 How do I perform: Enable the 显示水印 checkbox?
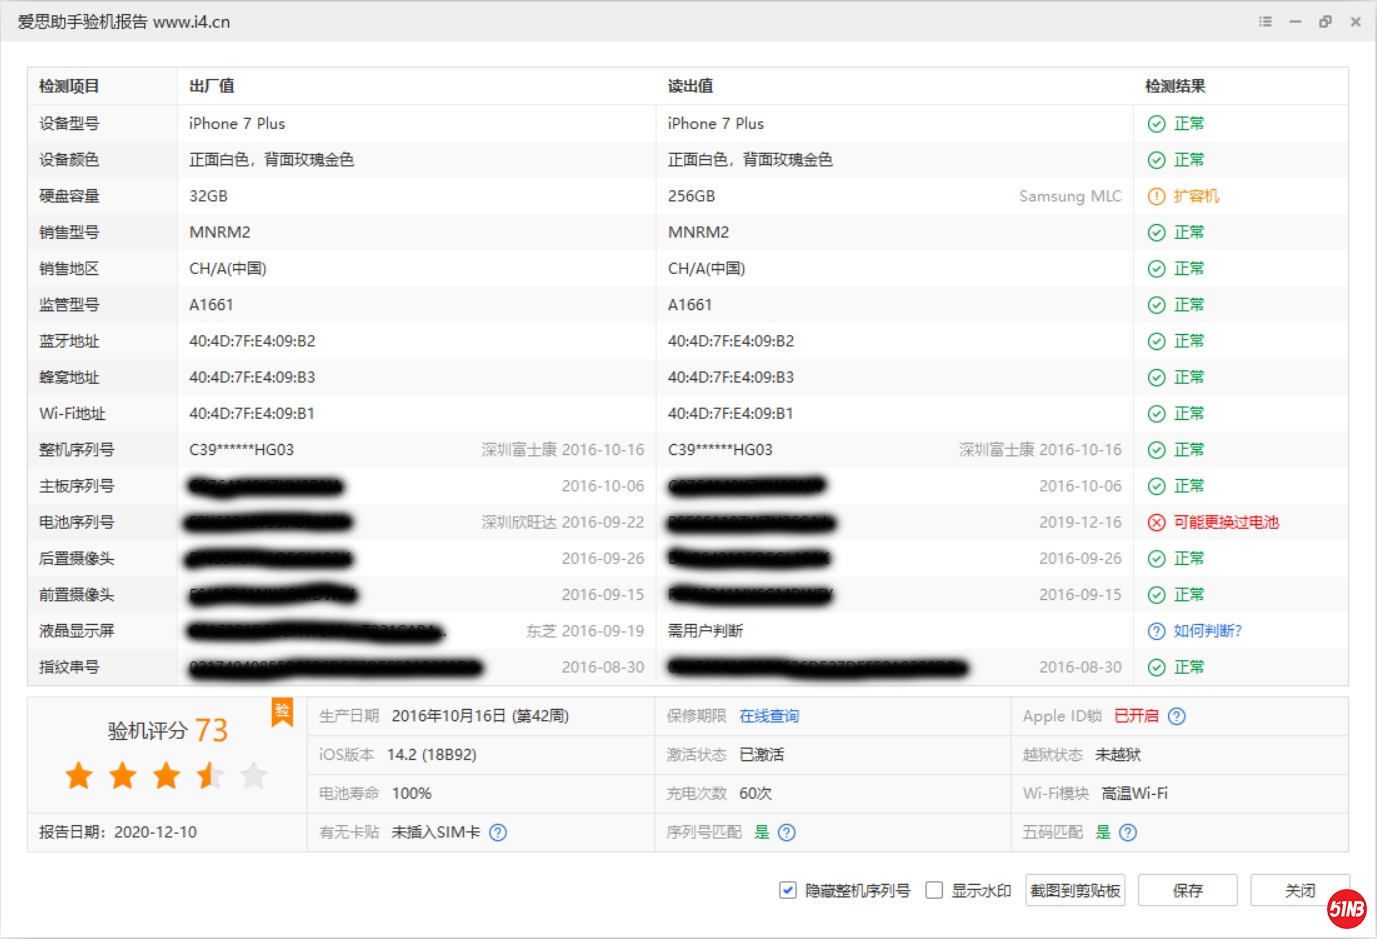pyautogui.click(x=934, y=890)
